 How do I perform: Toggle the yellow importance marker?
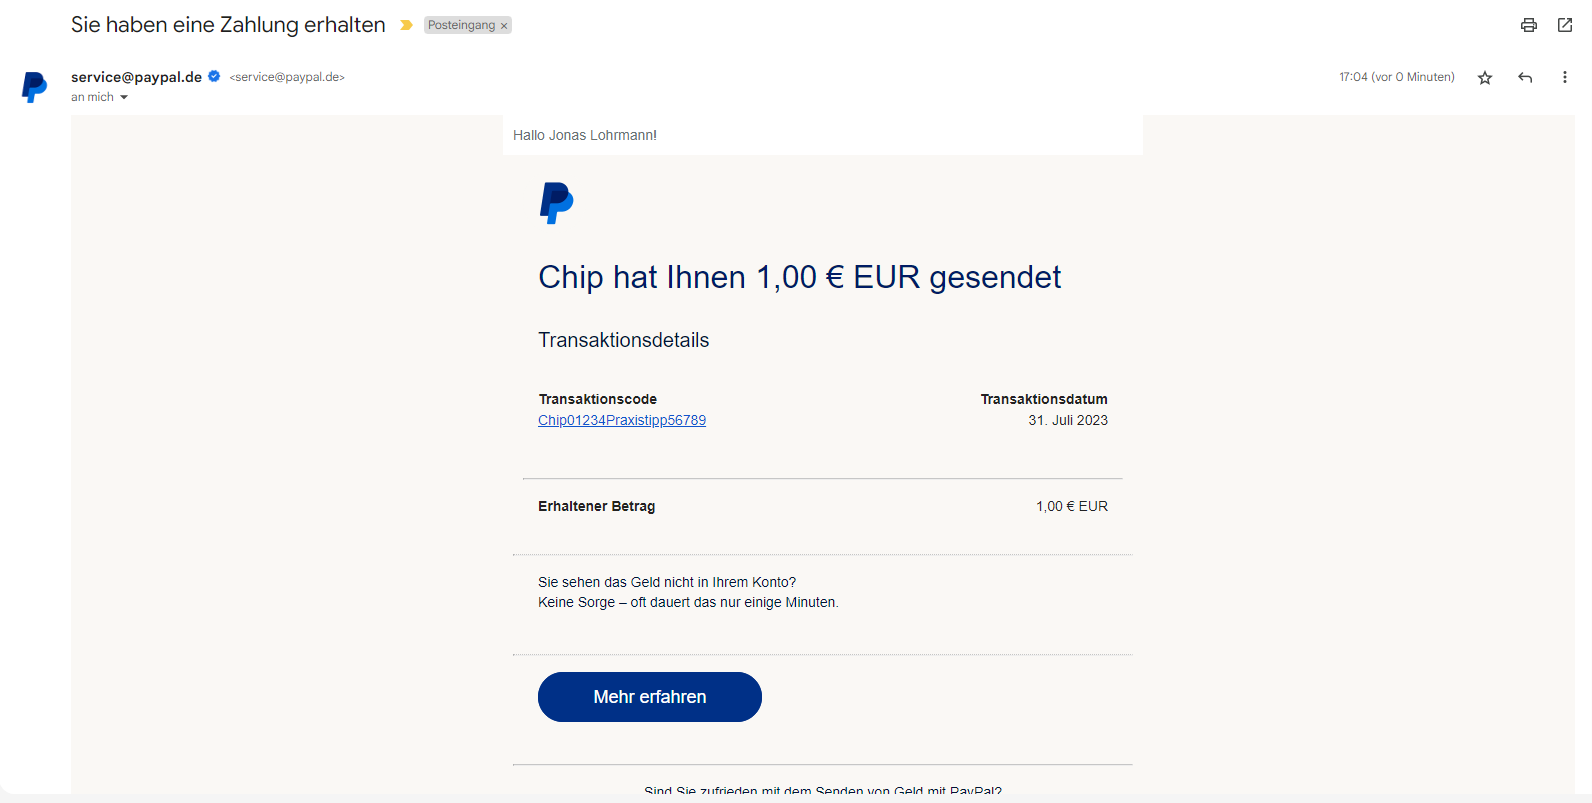(406, 25)
